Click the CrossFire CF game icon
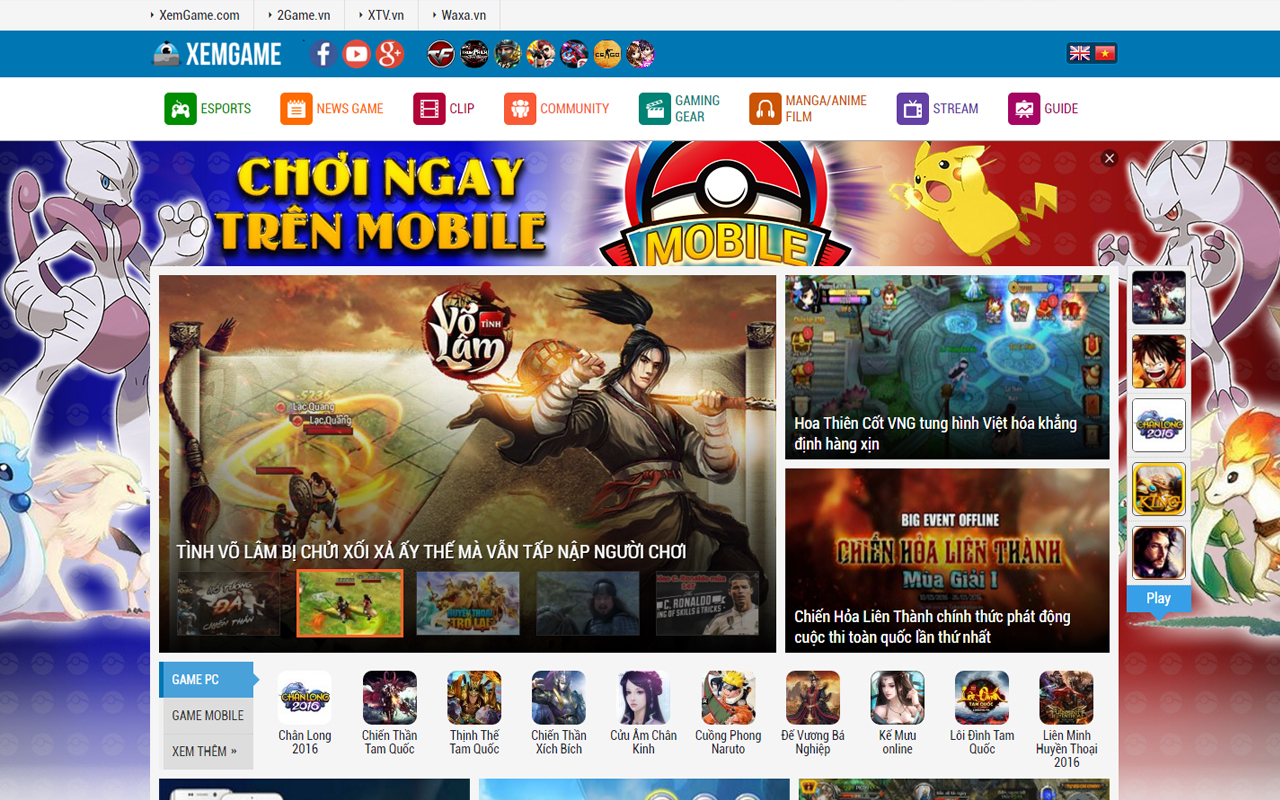This screenshot has height=800, width=1280. tap(441, 54)
